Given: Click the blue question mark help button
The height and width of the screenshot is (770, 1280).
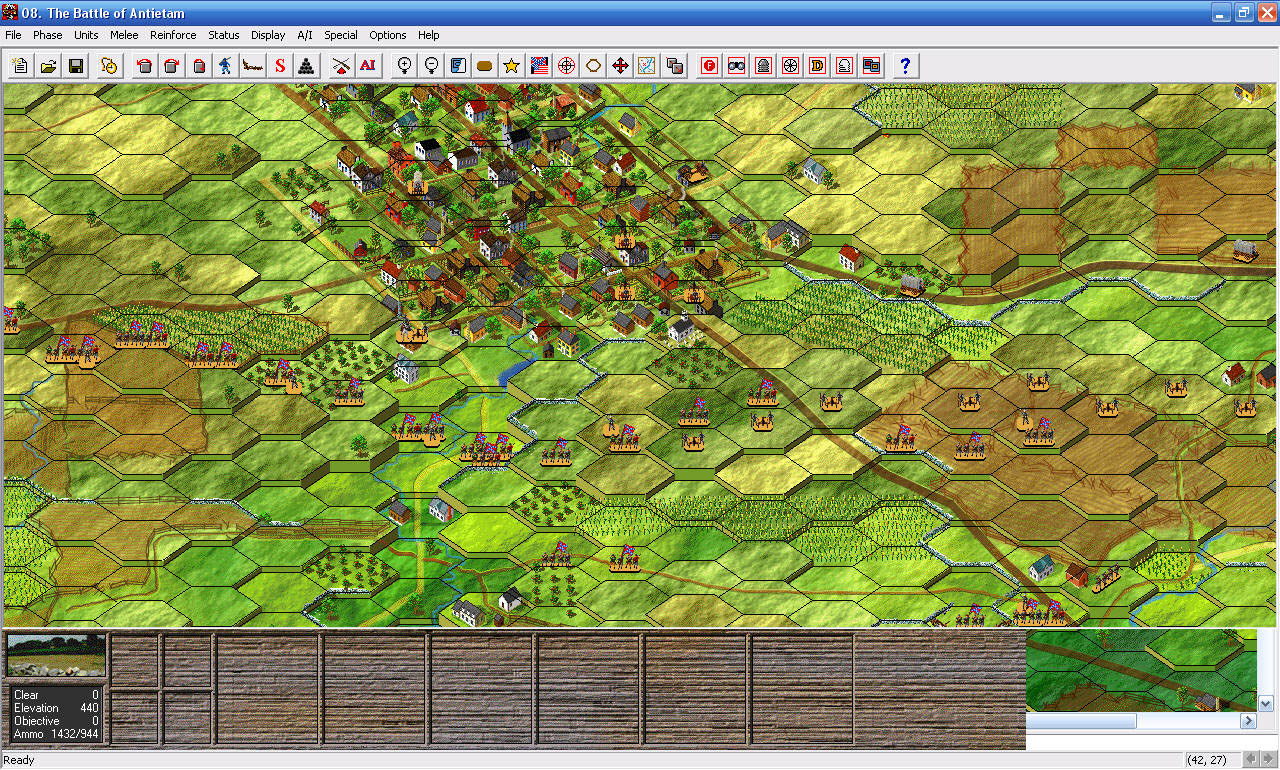Looking at the screenshot, I should click(905, 66).
